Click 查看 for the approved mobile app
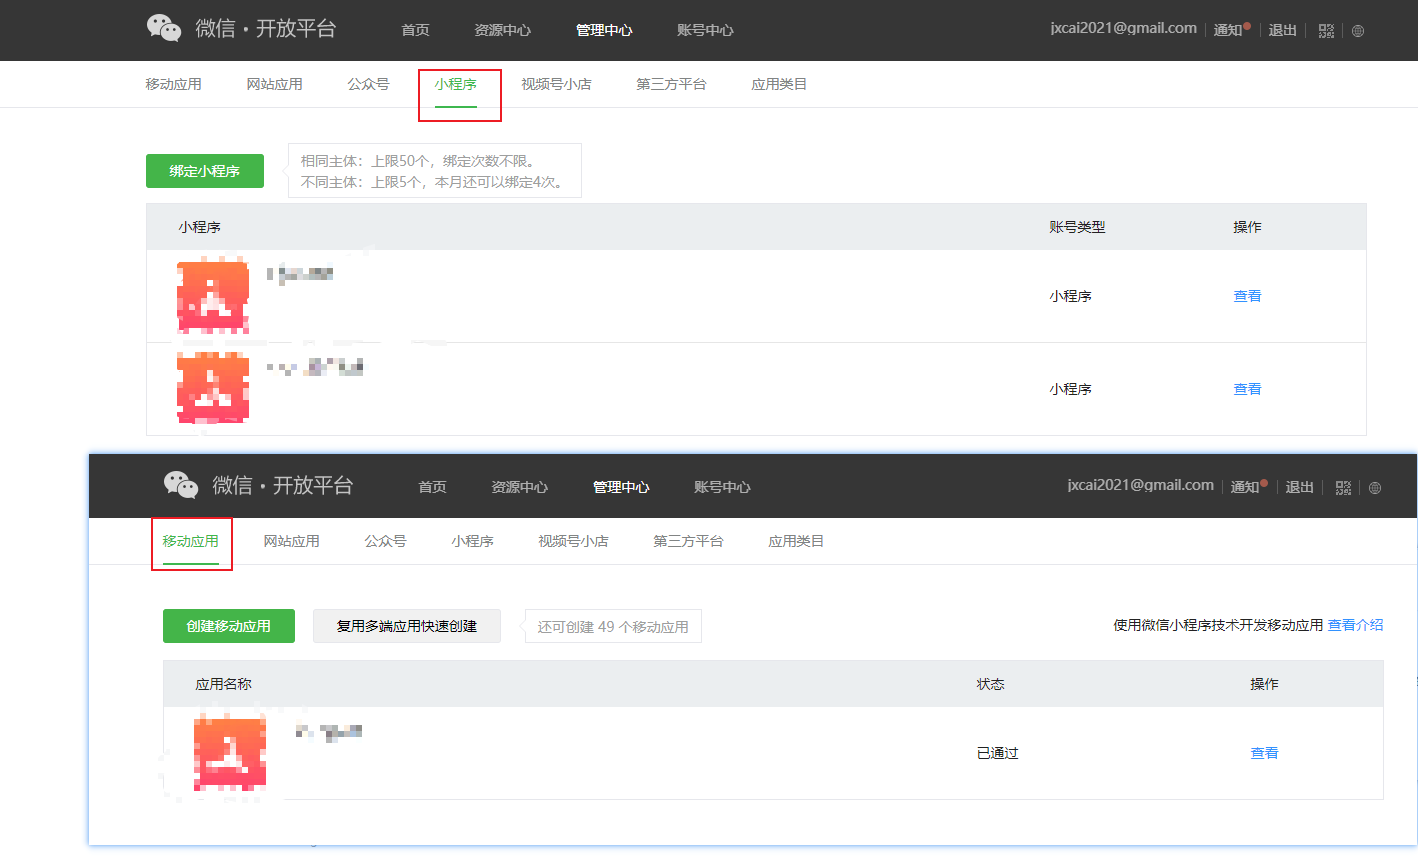This screenshot has height=862, width=1418. click(x=1264, y=753)
